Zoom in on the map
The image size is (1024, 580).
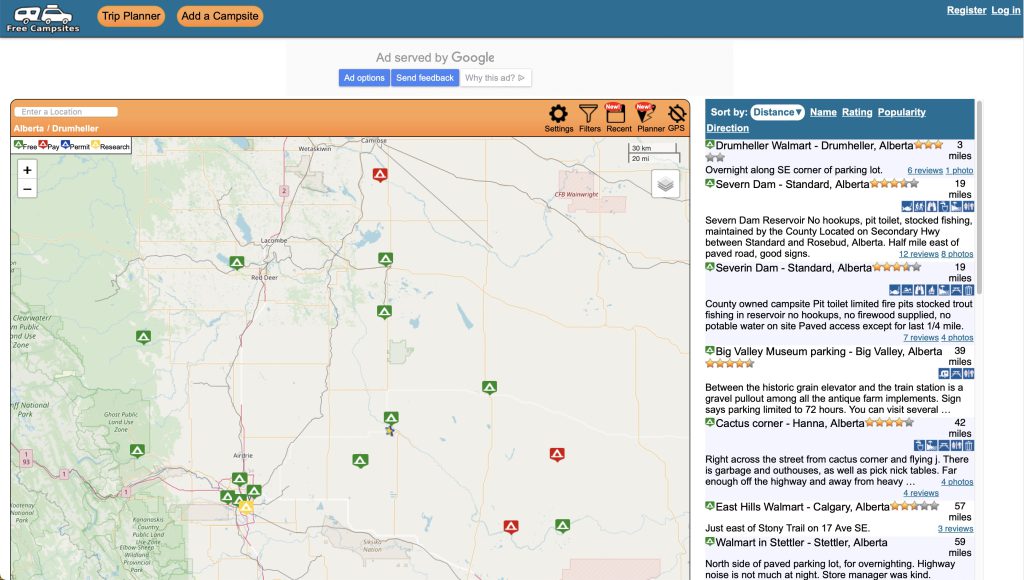point(27,170)
